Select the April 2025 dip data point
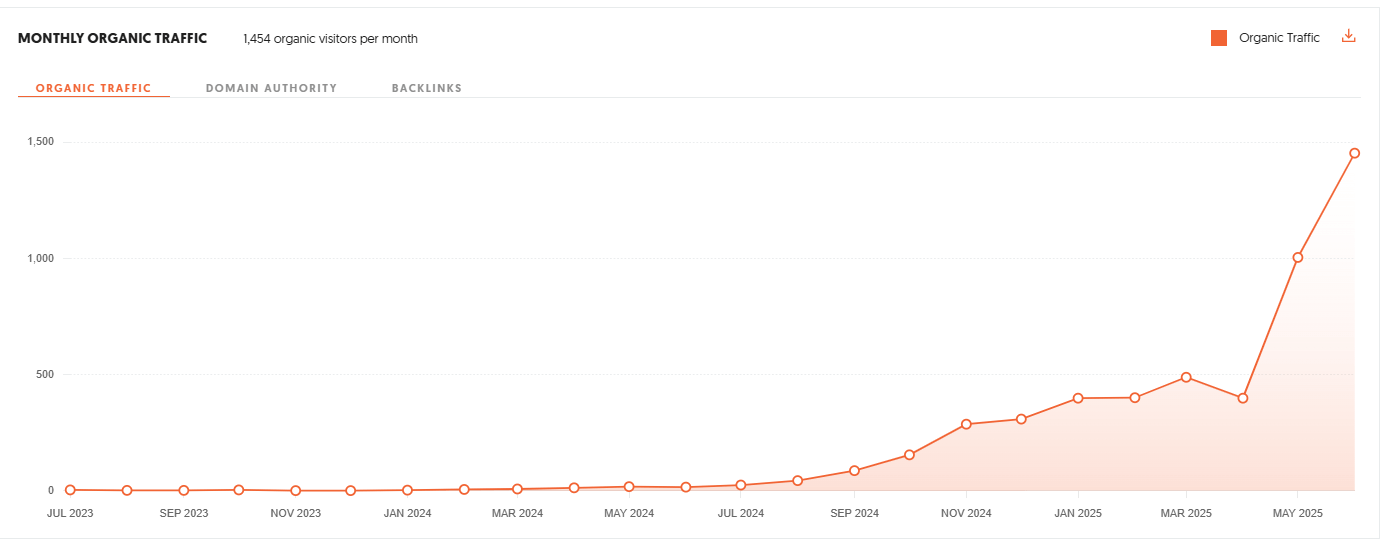1396x549 pixels. [x=1242, y=398]
